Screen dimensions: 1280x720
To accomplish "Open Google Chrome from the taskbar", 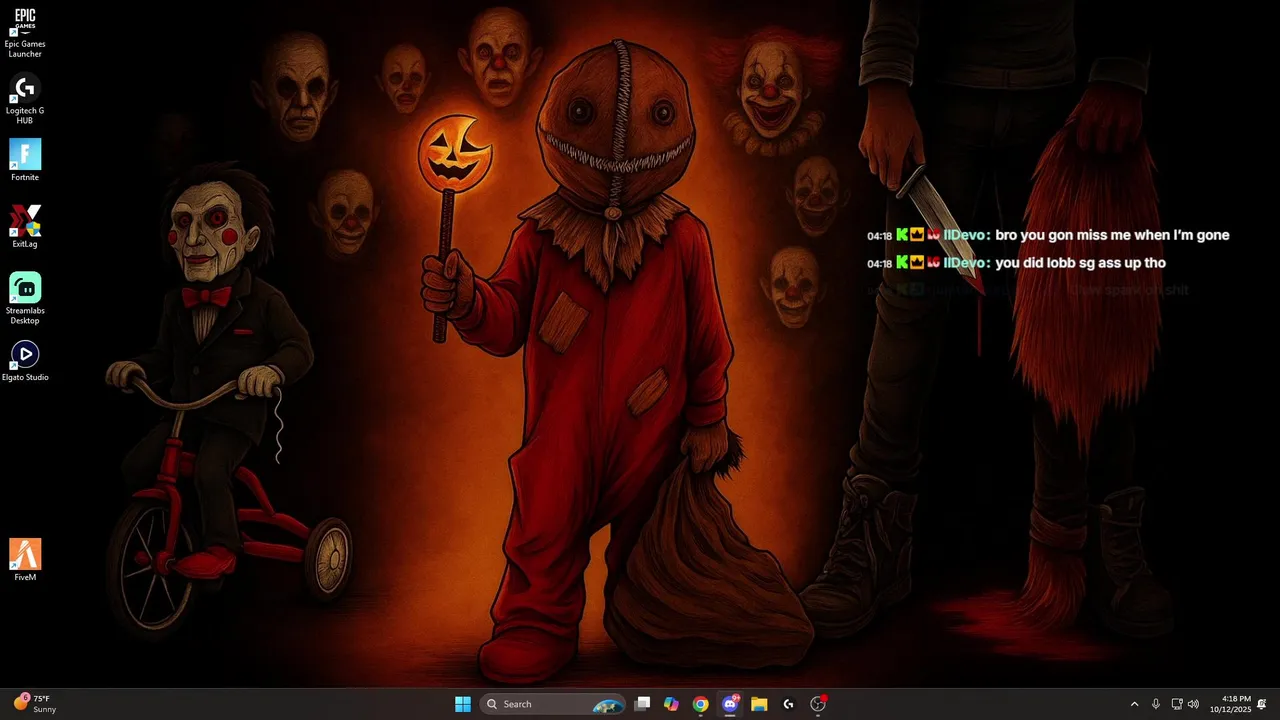I will pyautogui.click(x=701, y=704).
